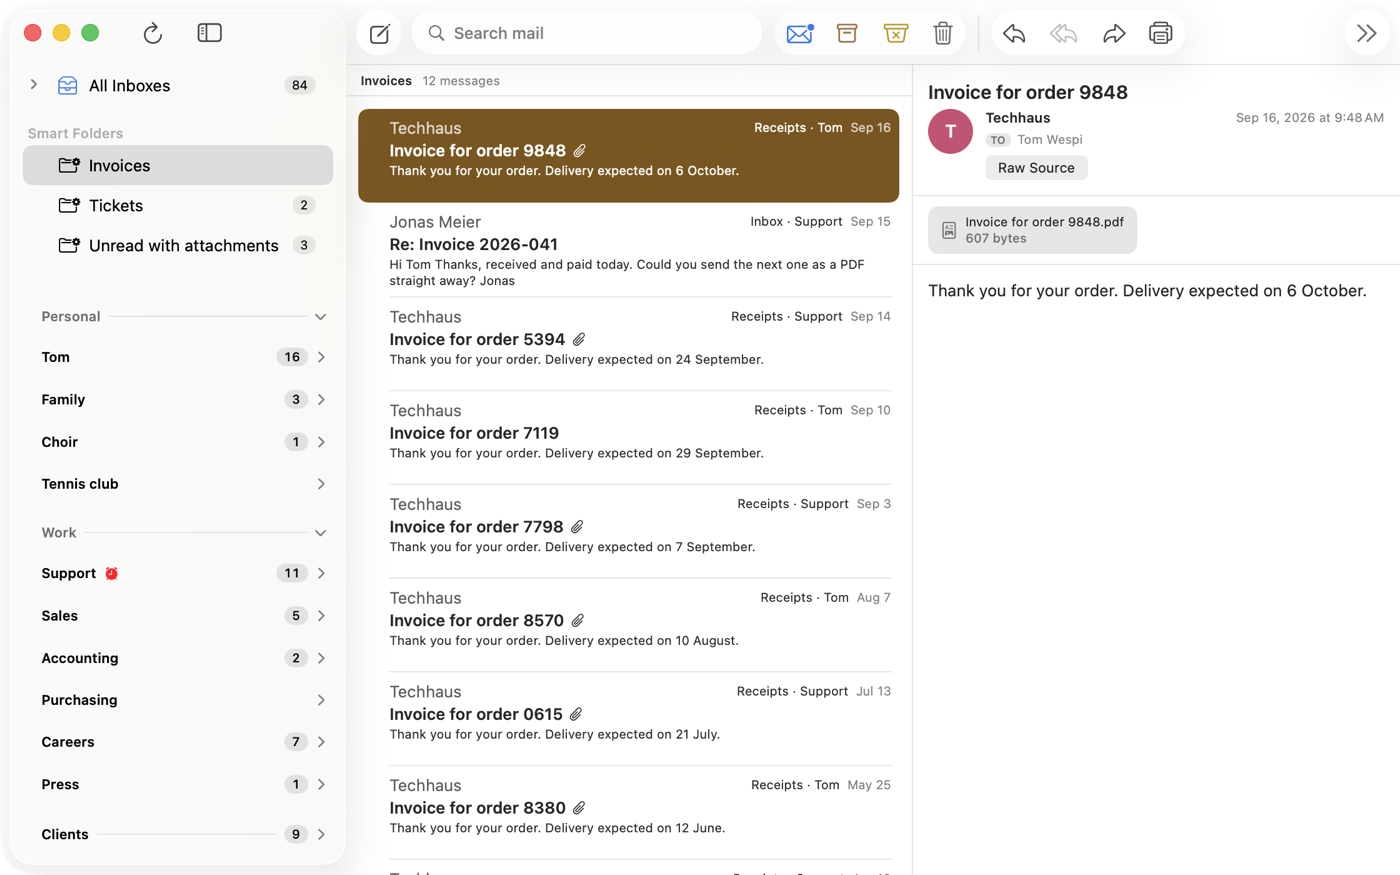Image resolution: width=1400 pixels, height=875 pixels.
Task: Reply to the sender
Action: pos(1014,33)
